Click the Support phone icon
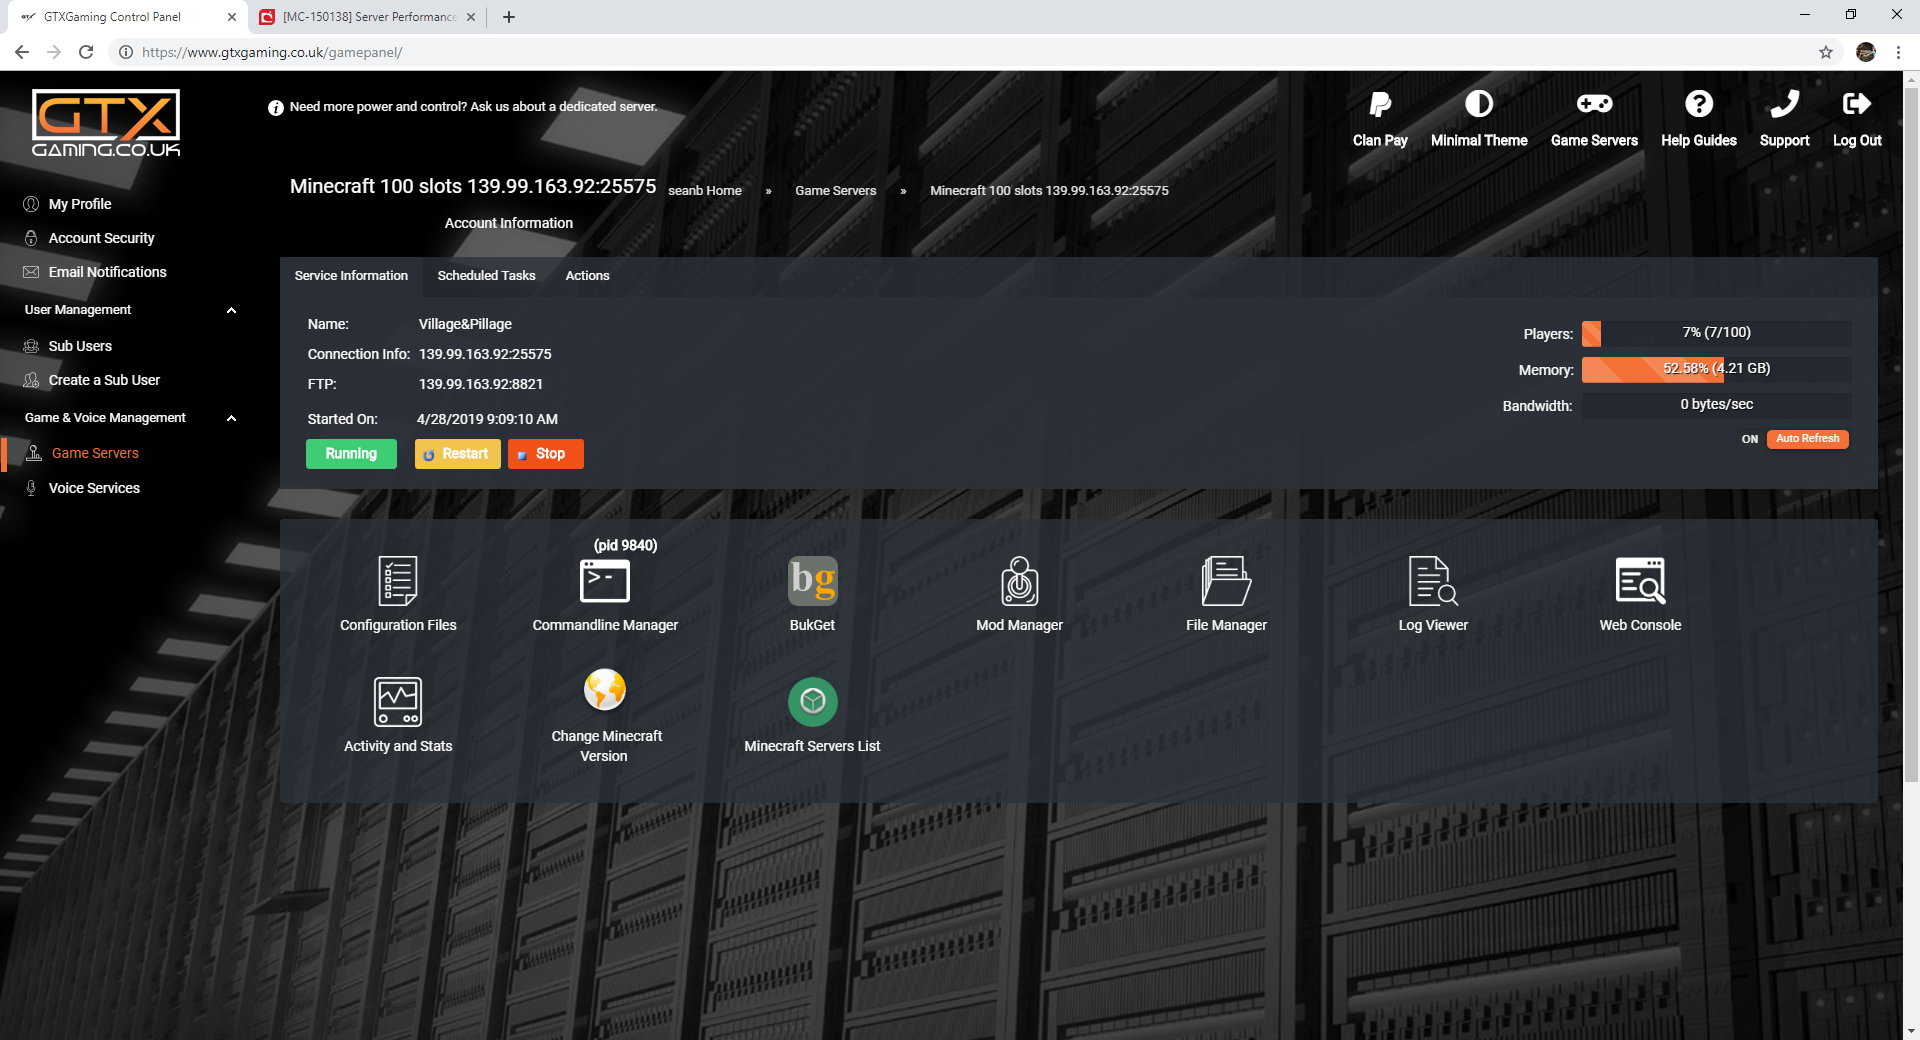The width and height of the screenshot is (1920, 1040). pos(1784,104)
